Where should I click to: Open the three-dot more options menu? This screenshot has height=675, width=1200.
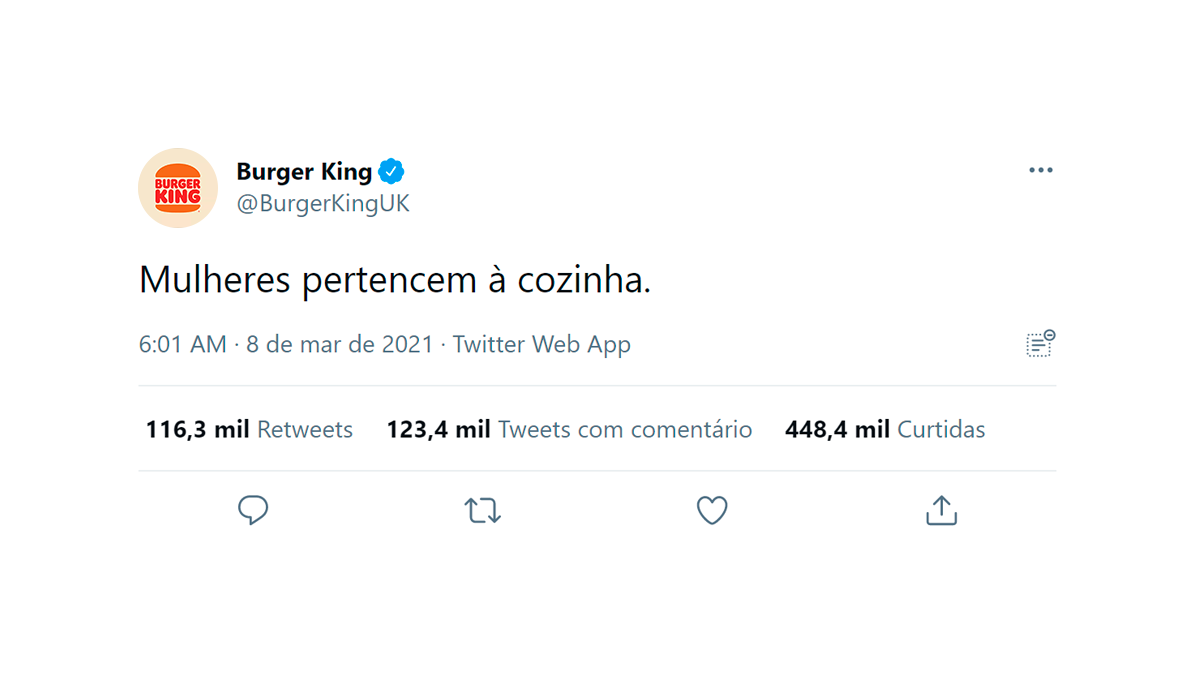[1041, 171]
